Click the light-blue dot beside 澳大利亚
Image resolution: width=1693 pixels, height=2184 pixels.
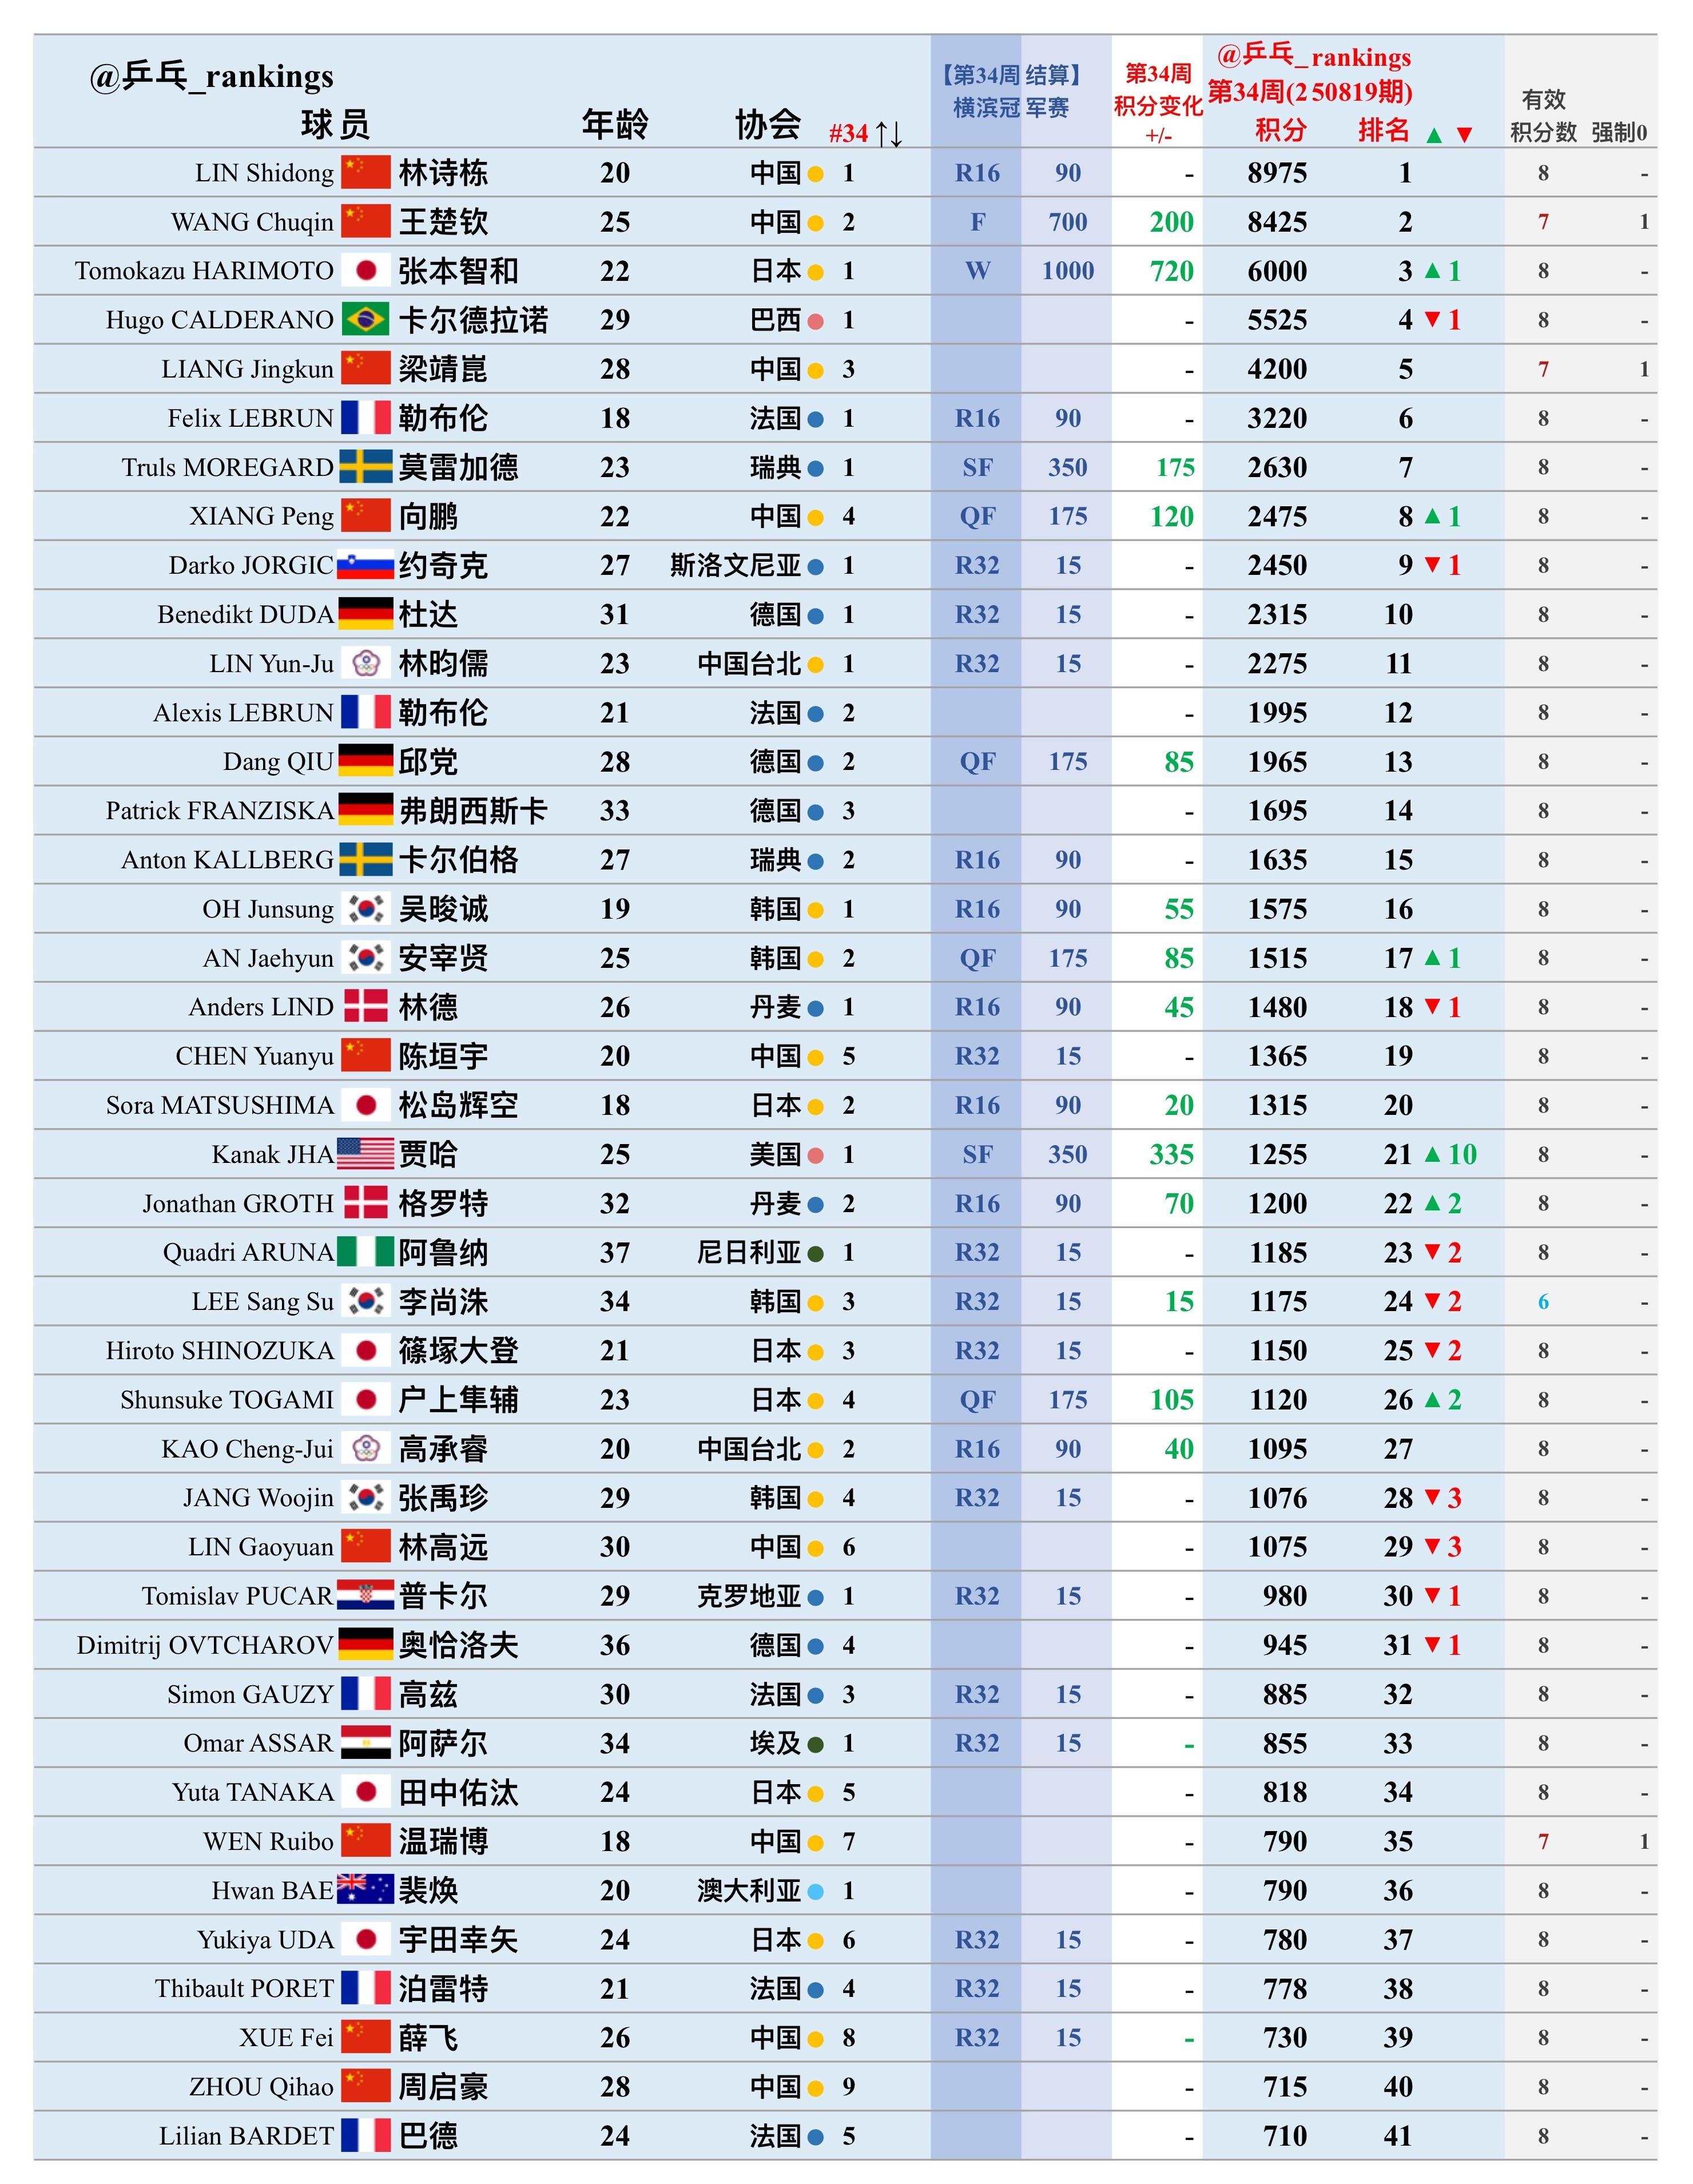coord(815,1891)
